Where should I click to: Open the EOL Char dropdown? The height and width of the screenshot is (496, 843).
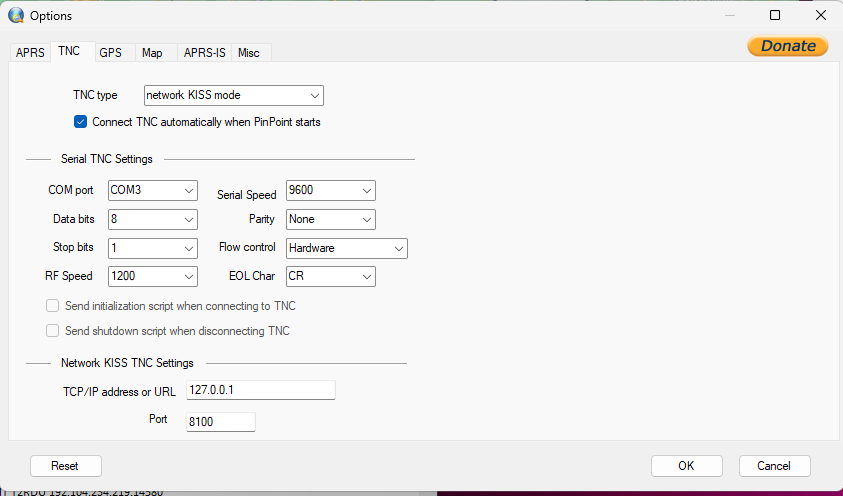coord(330,277)
